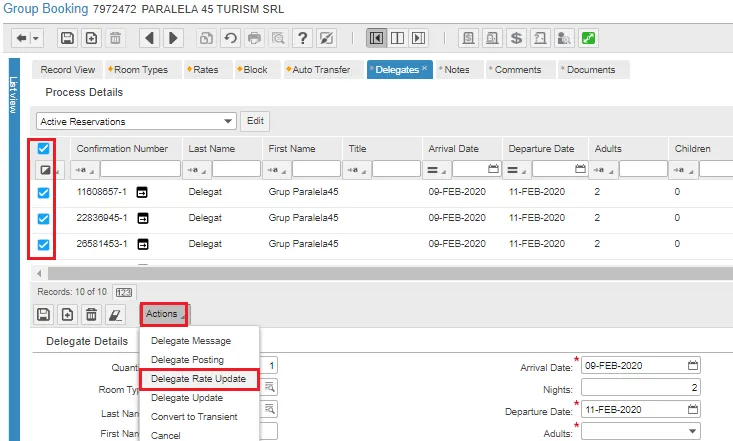
Task: Click the List view vertical side label
Action: pyautogui.click(x=14, y=95)
